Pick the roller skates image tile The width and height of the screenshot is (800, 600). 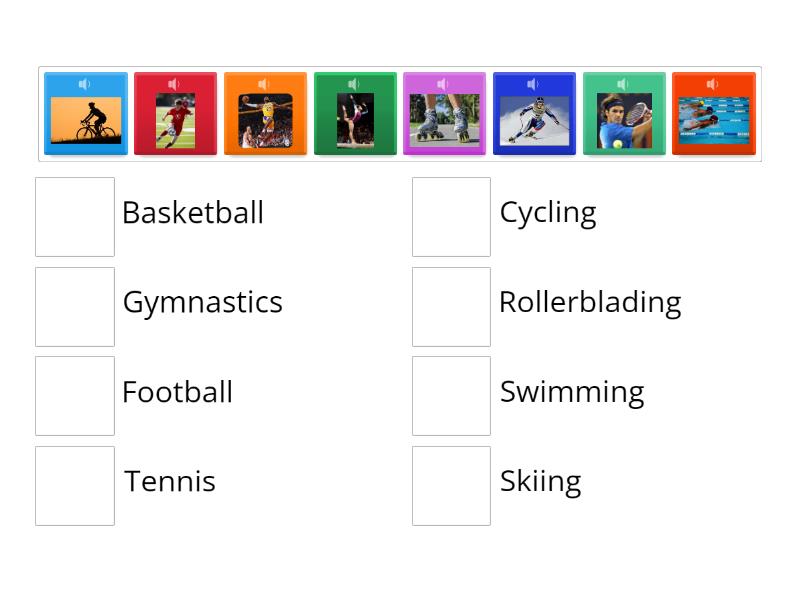coord(445,120)
